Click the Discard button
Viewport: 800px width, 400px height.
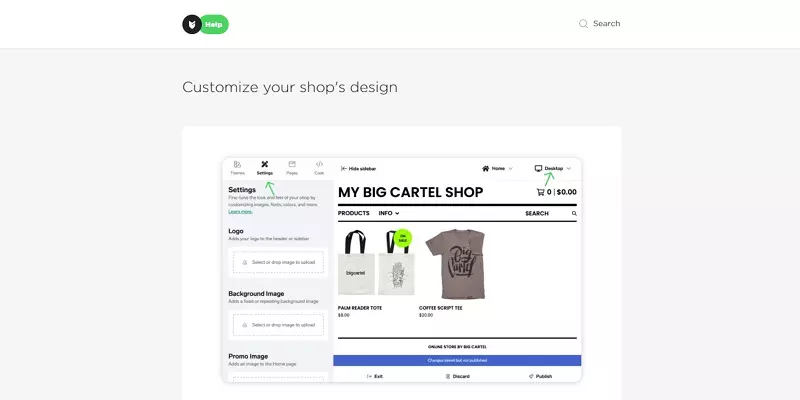(x=458, y=376)
